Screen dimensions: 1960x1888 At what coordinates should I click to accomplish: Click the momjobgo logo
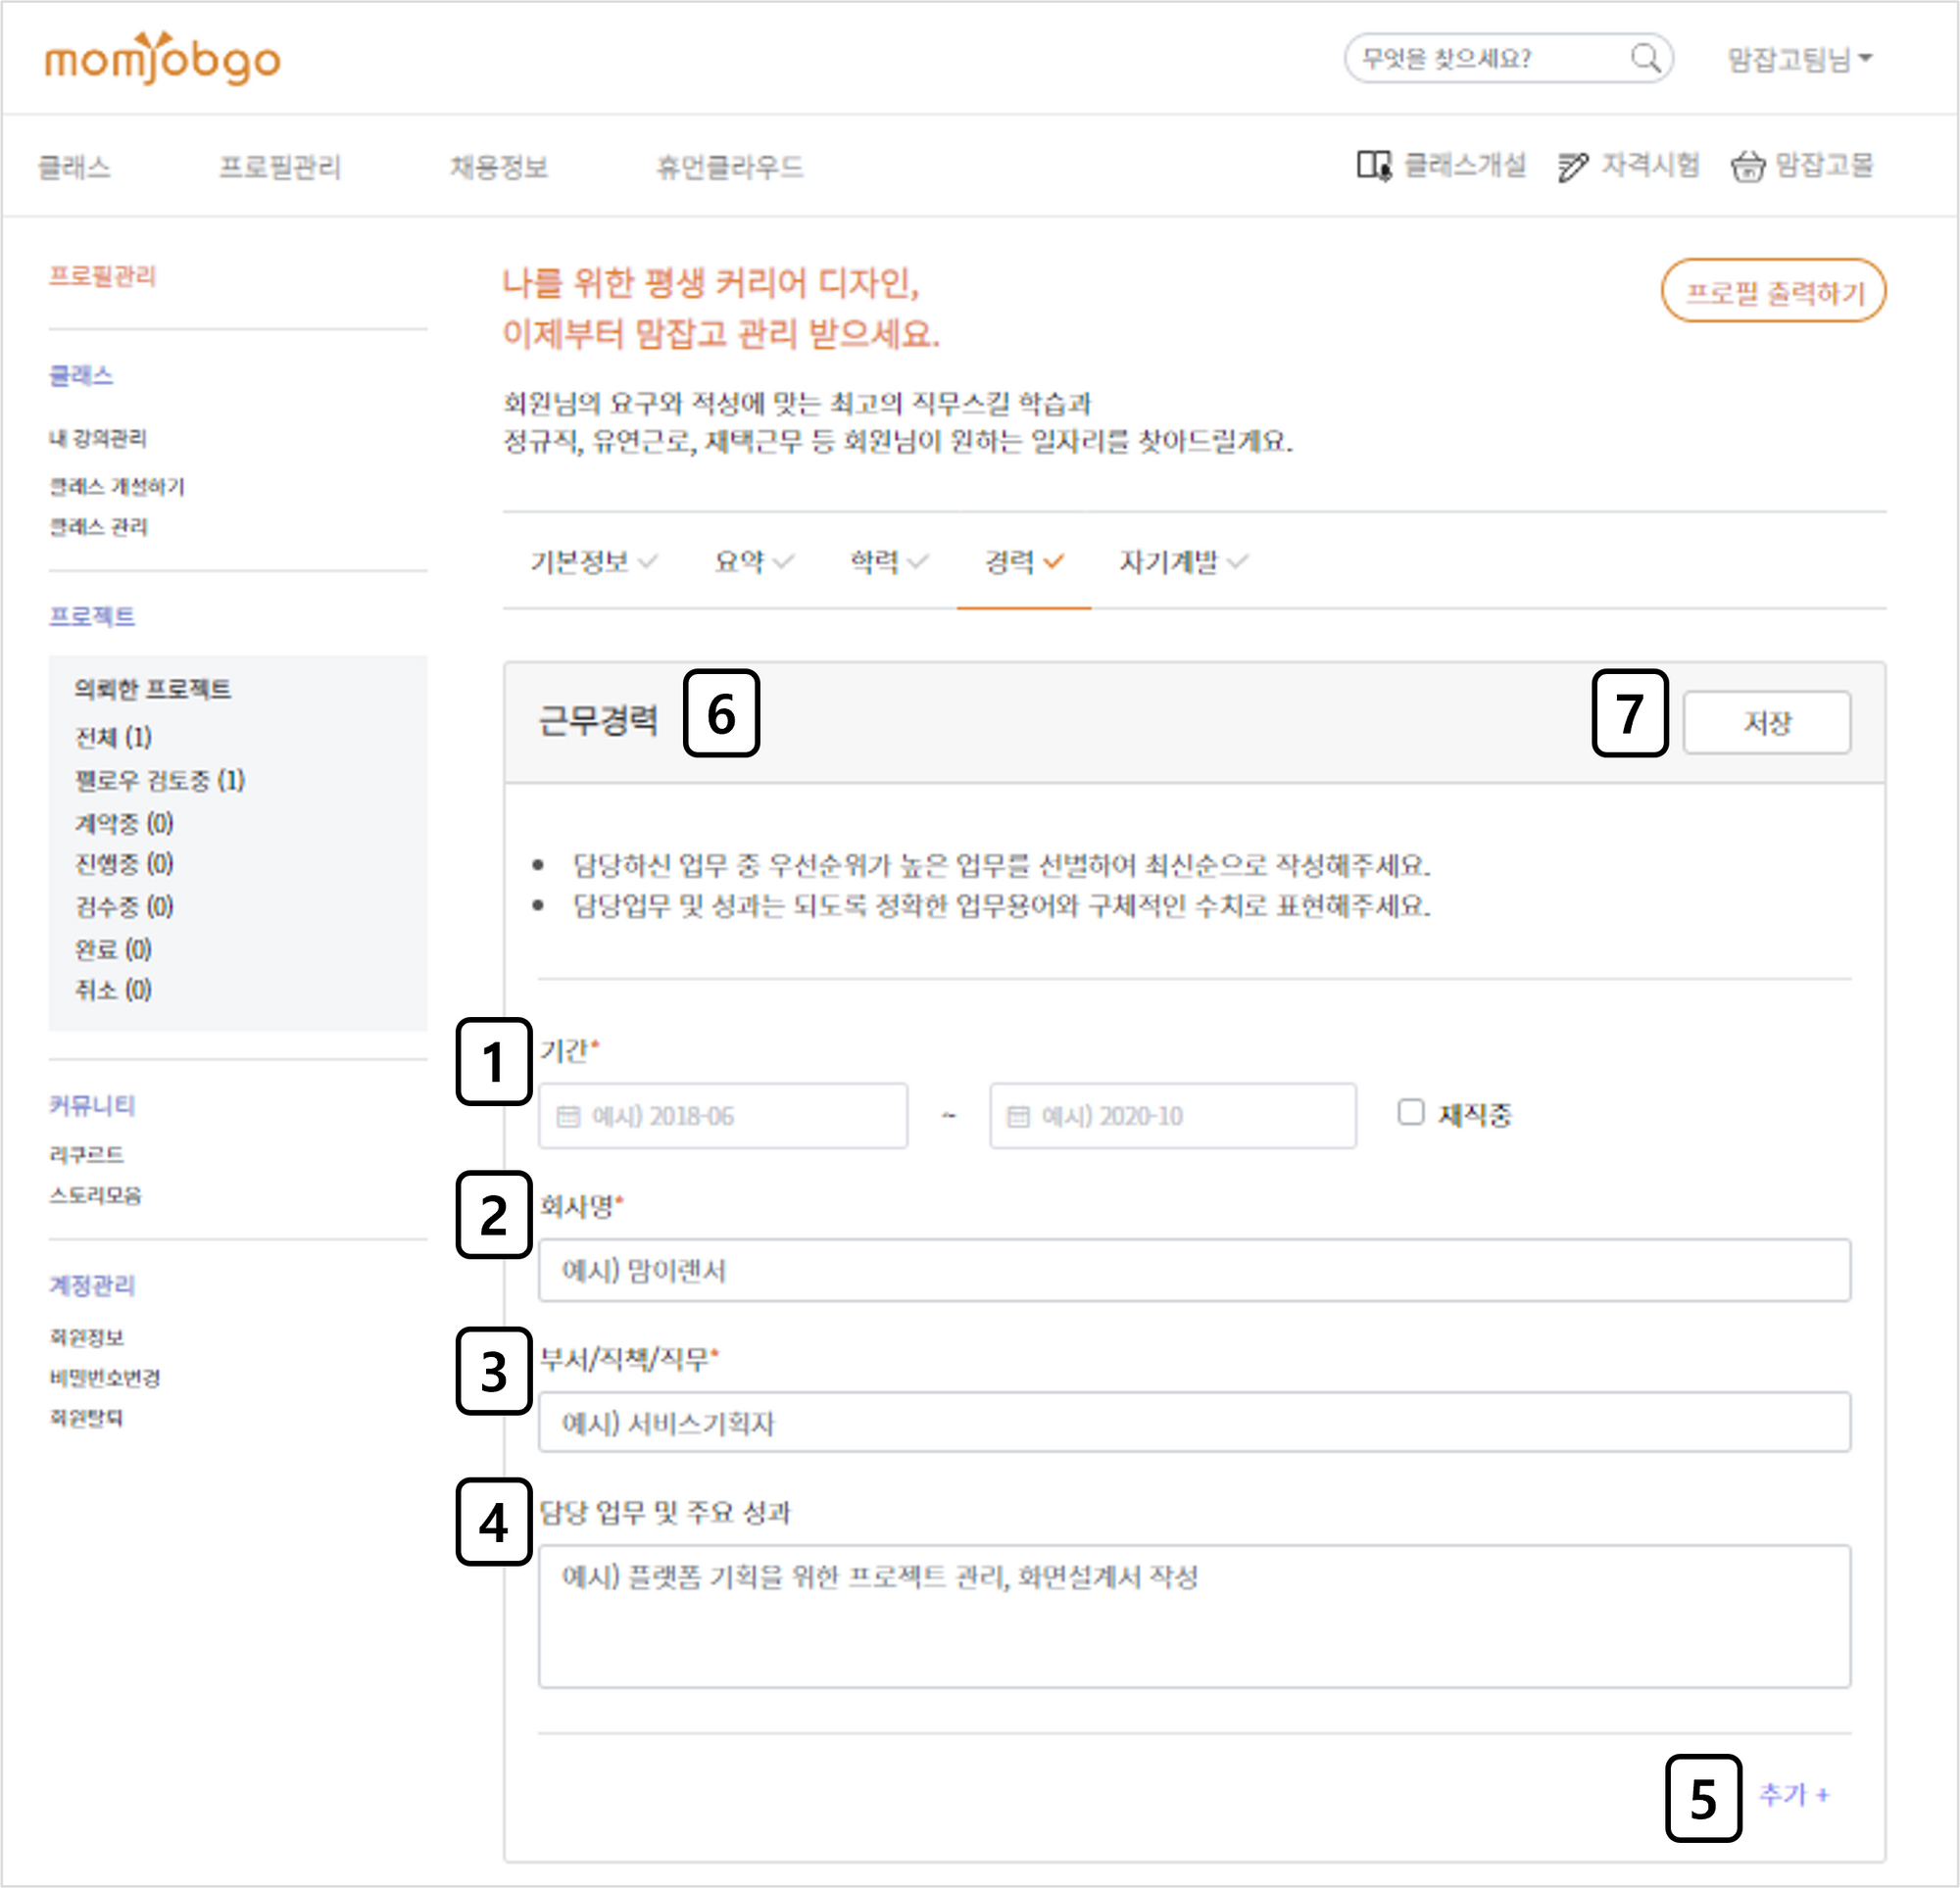pyautogui.click(x=162, y=59)
